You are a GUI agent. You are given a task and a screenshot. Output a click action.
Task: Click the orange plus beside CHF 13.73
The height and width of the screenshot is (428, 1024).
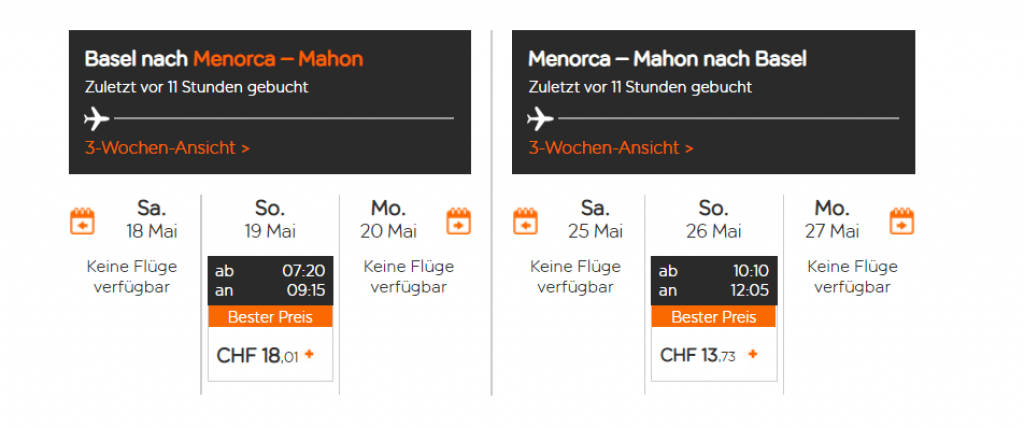point(752,355)
